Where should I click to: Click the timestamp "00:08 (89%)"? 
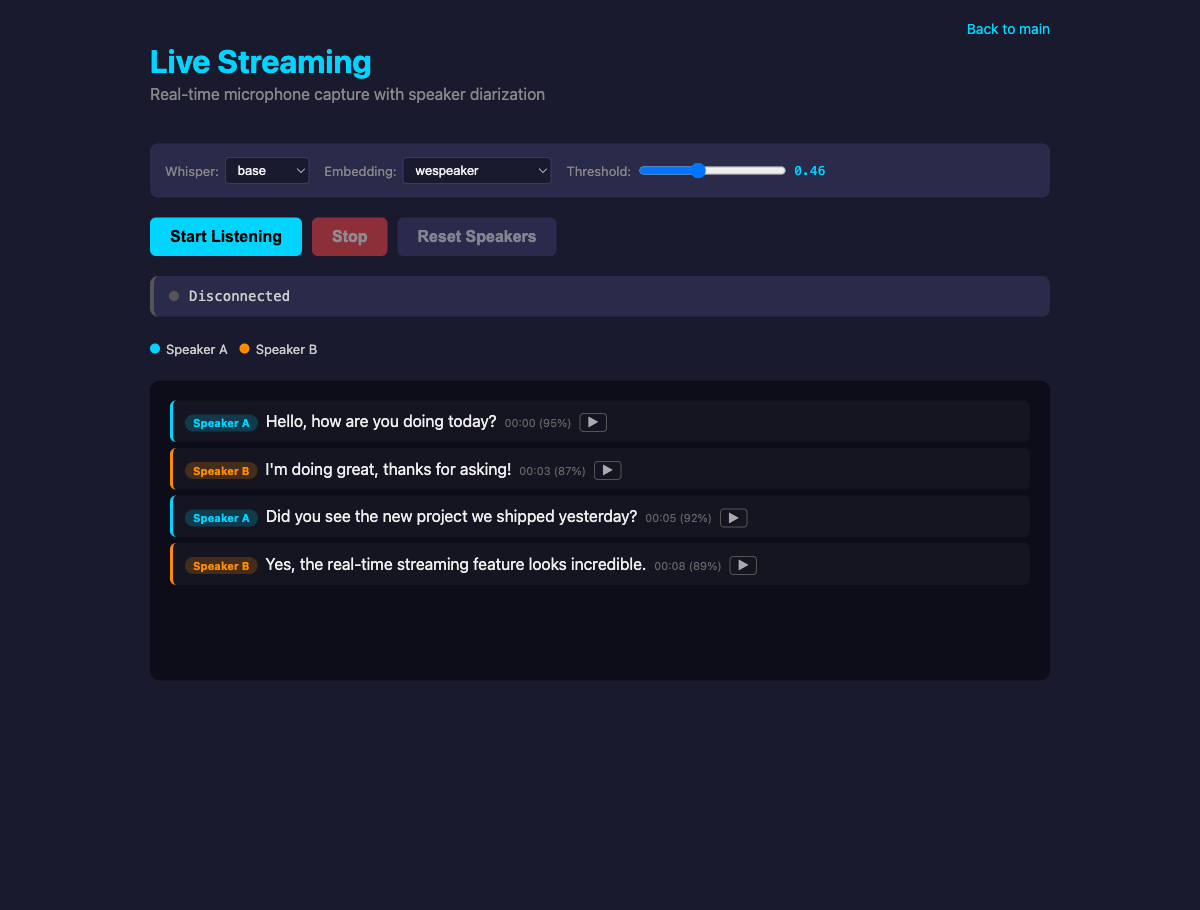(688, 566)
